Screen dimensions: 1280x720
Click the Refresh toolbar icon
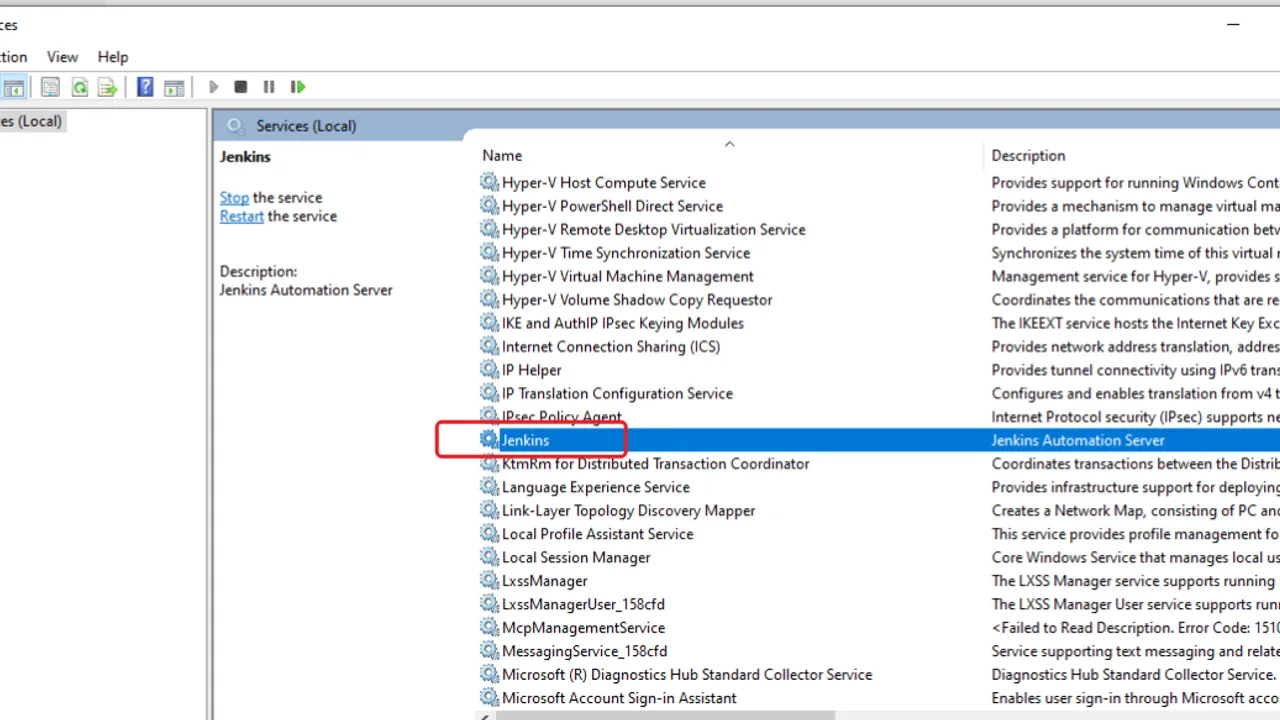click(79, 87)
